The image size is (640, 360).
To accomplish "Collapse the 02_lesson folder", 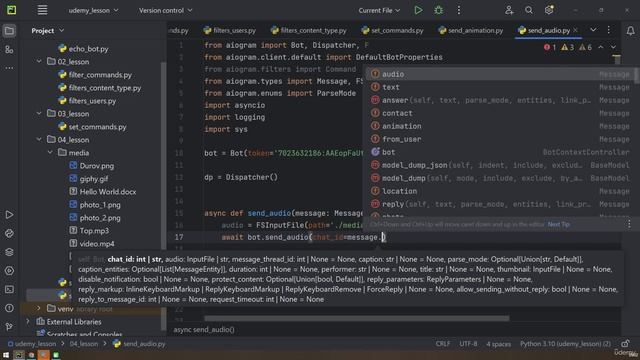I will click(x=39, y=62).
